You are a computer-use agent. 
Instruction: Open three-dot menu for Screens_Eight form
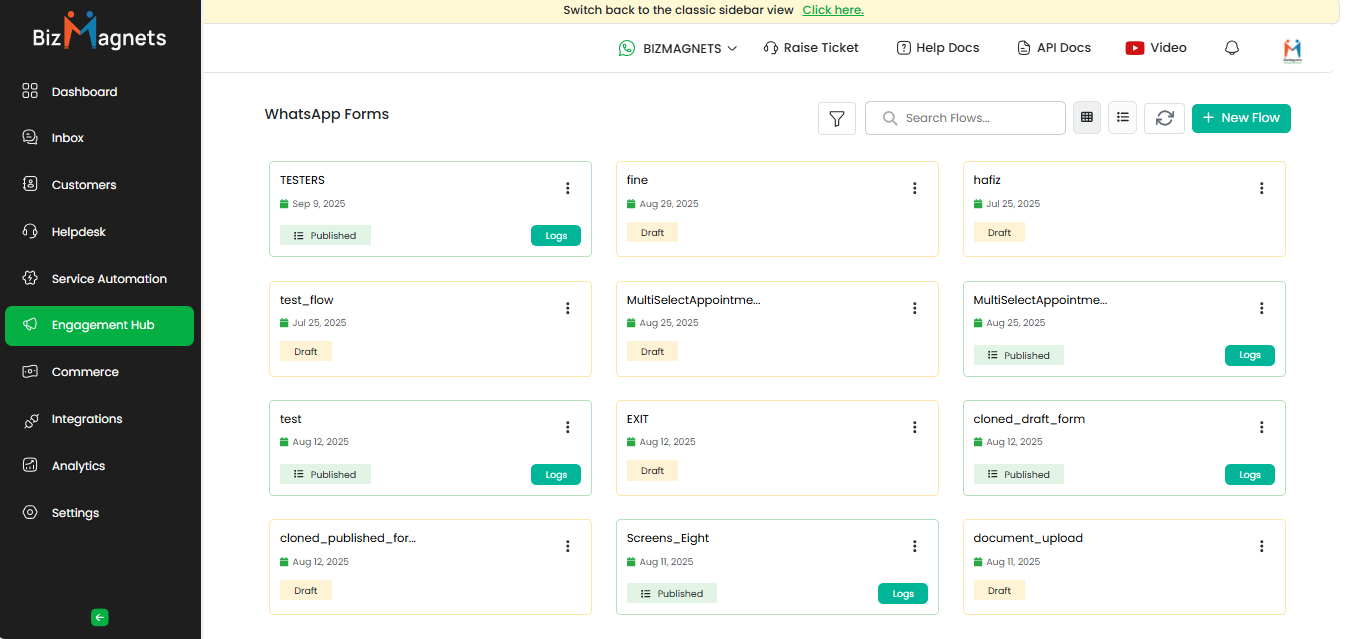click(914, 546)
